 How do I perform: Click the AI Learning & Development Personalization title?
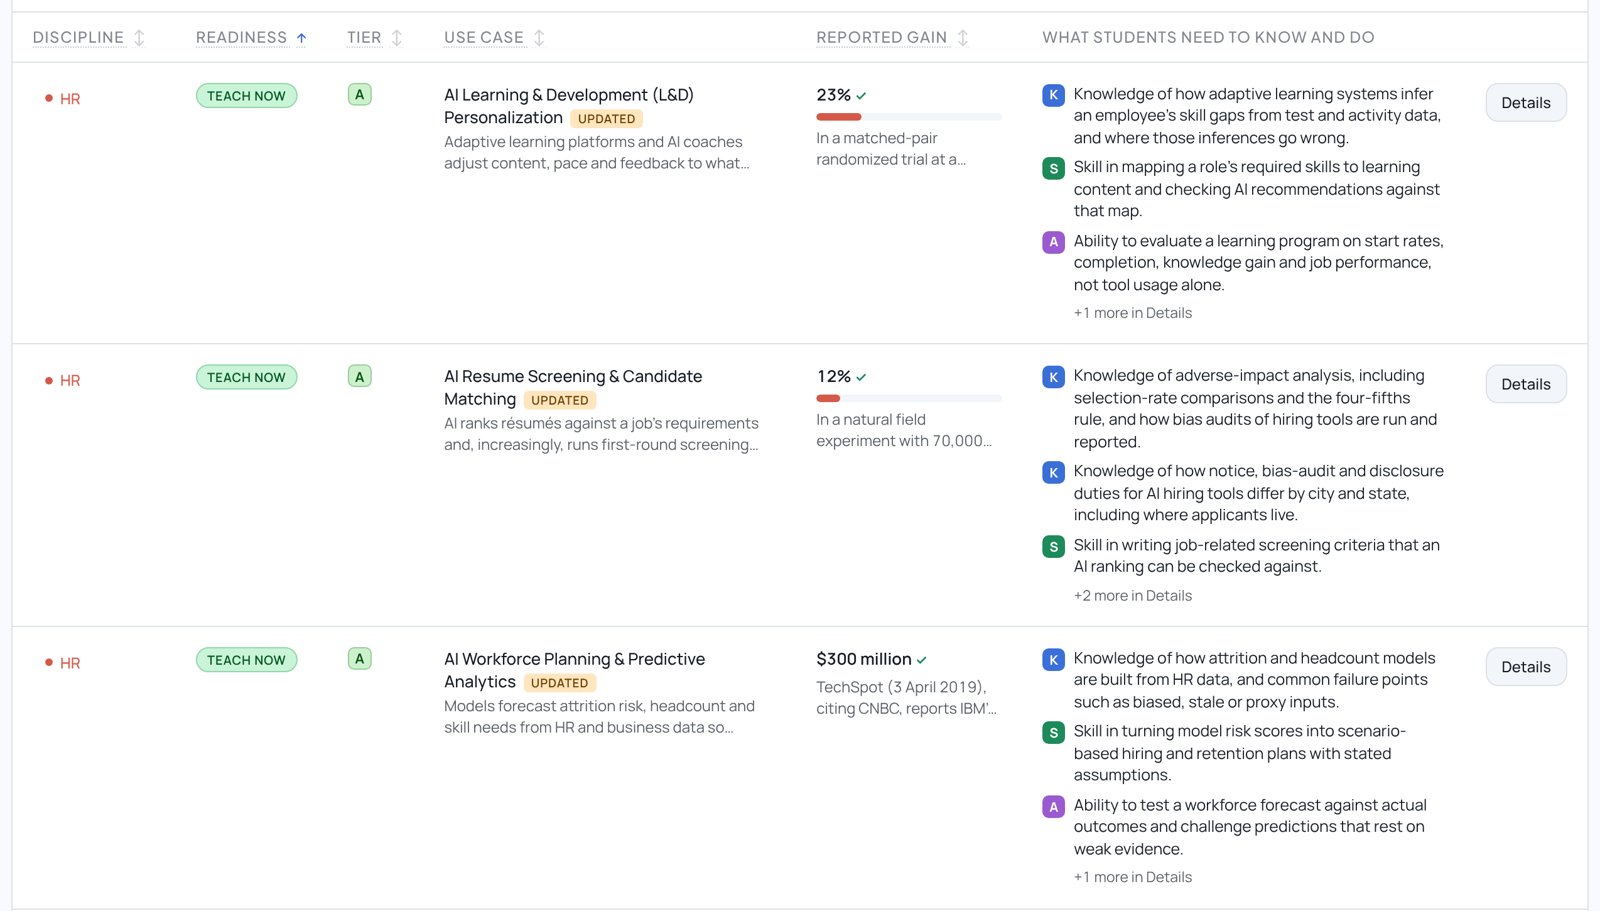pyautogui.click(x=569, y=106)
